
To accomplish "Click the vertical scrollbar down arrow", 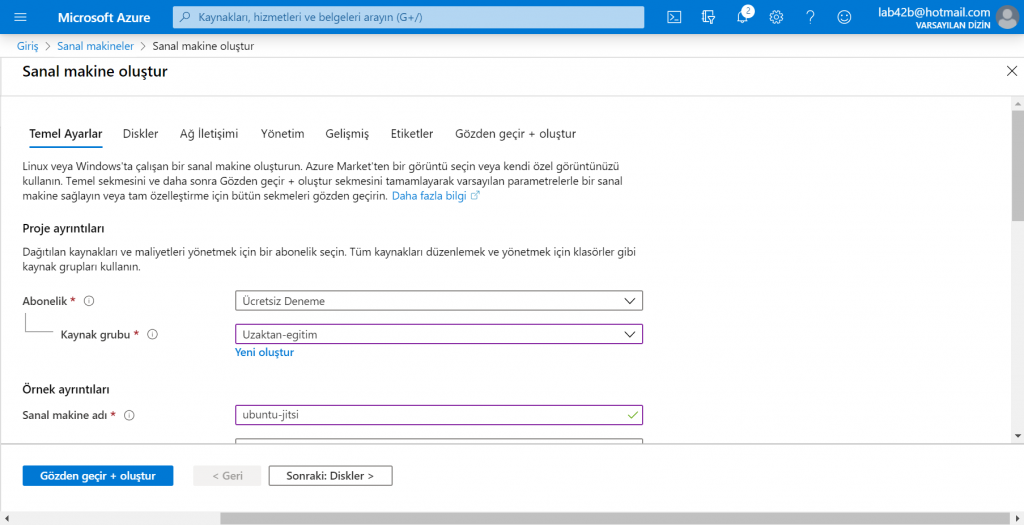I will click(1017, 435).
